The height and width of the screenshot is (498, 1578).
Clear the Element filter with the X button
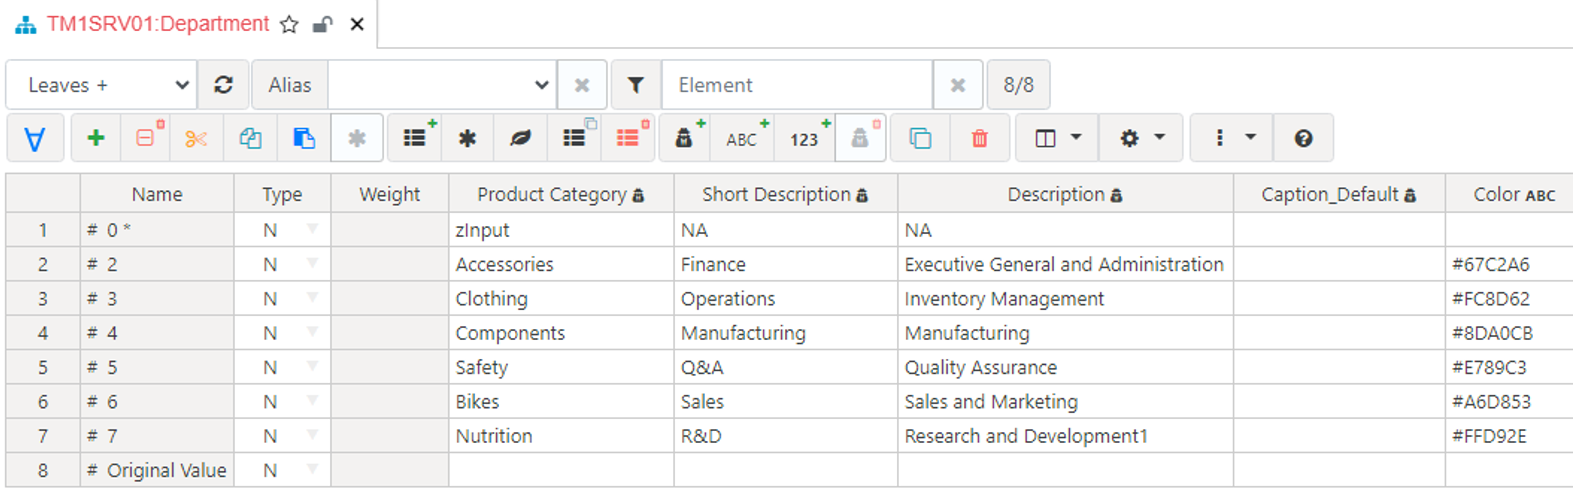tap(958, 85)
